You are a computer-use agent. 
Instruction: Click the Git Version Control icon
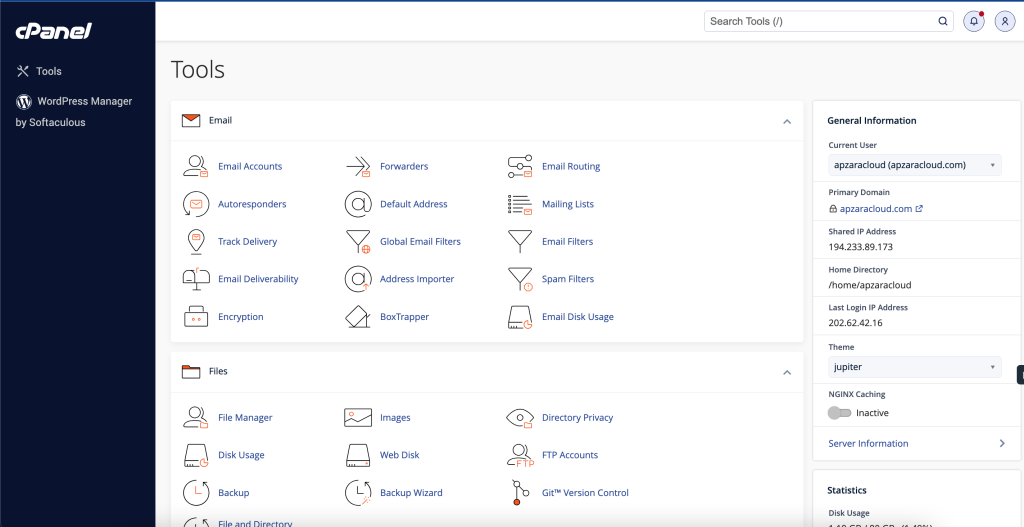[520, 493]
